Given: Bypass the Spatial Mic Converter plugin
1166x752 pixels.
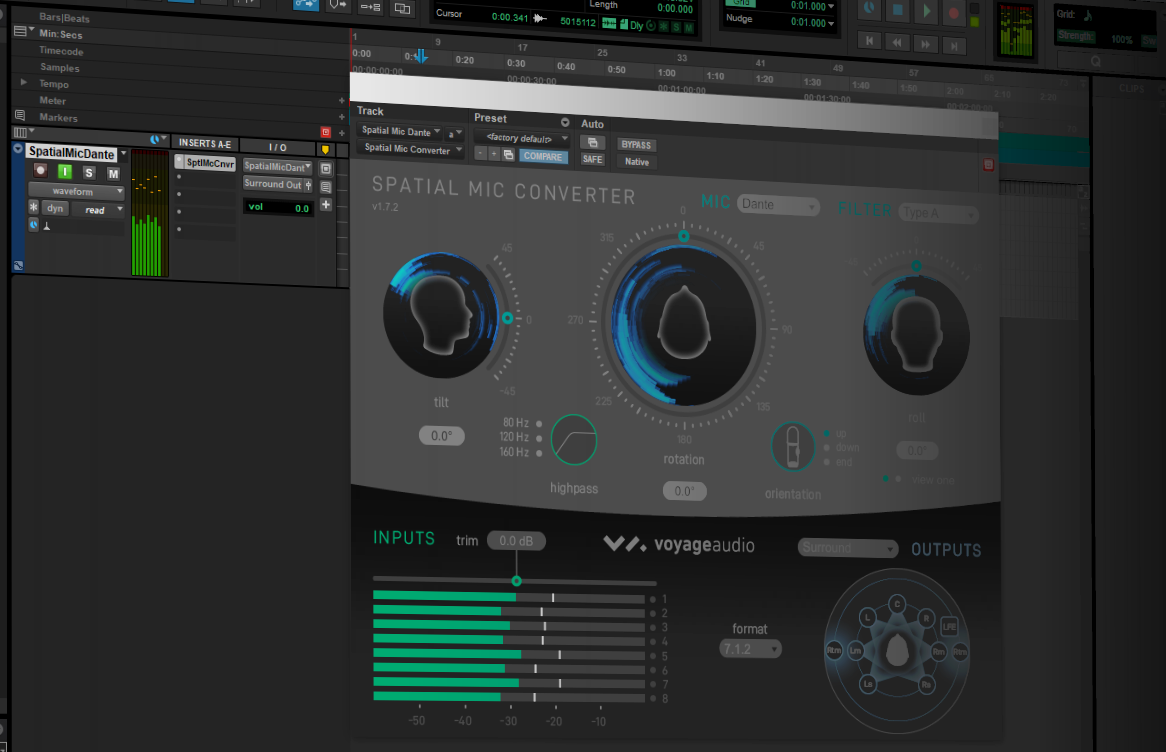Looking at the screenshot, I should 636,144.
